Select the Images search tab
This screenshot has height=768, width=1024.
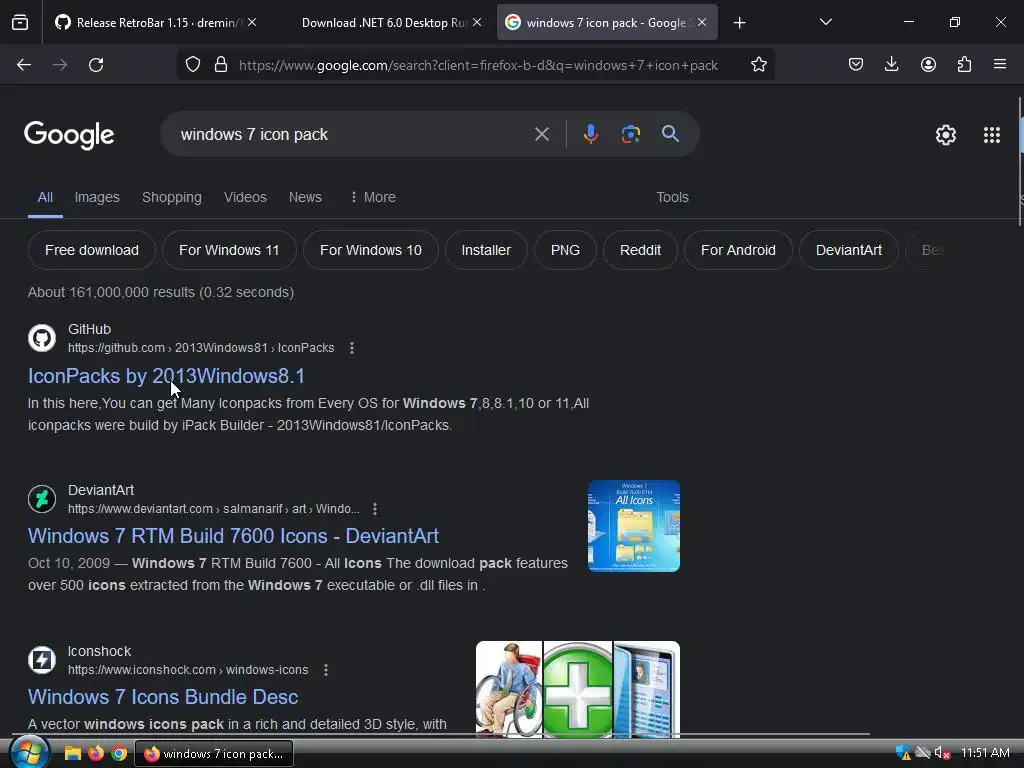tap(97, 197)
